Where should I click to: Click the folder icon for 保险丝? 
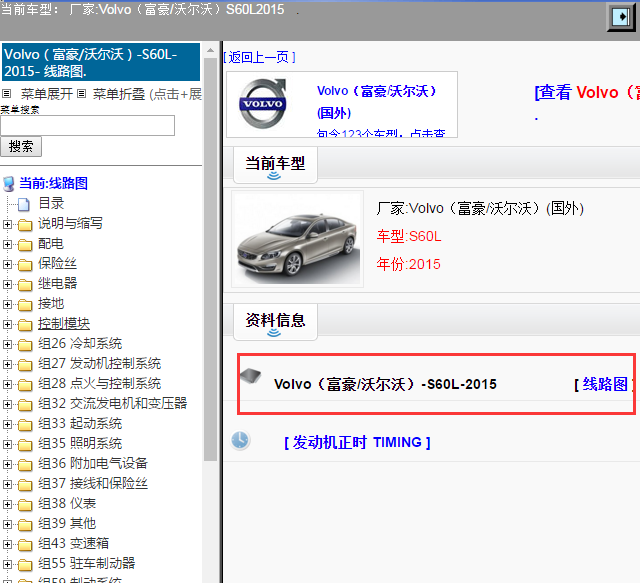pyautogui.click(x=25, y=265)
